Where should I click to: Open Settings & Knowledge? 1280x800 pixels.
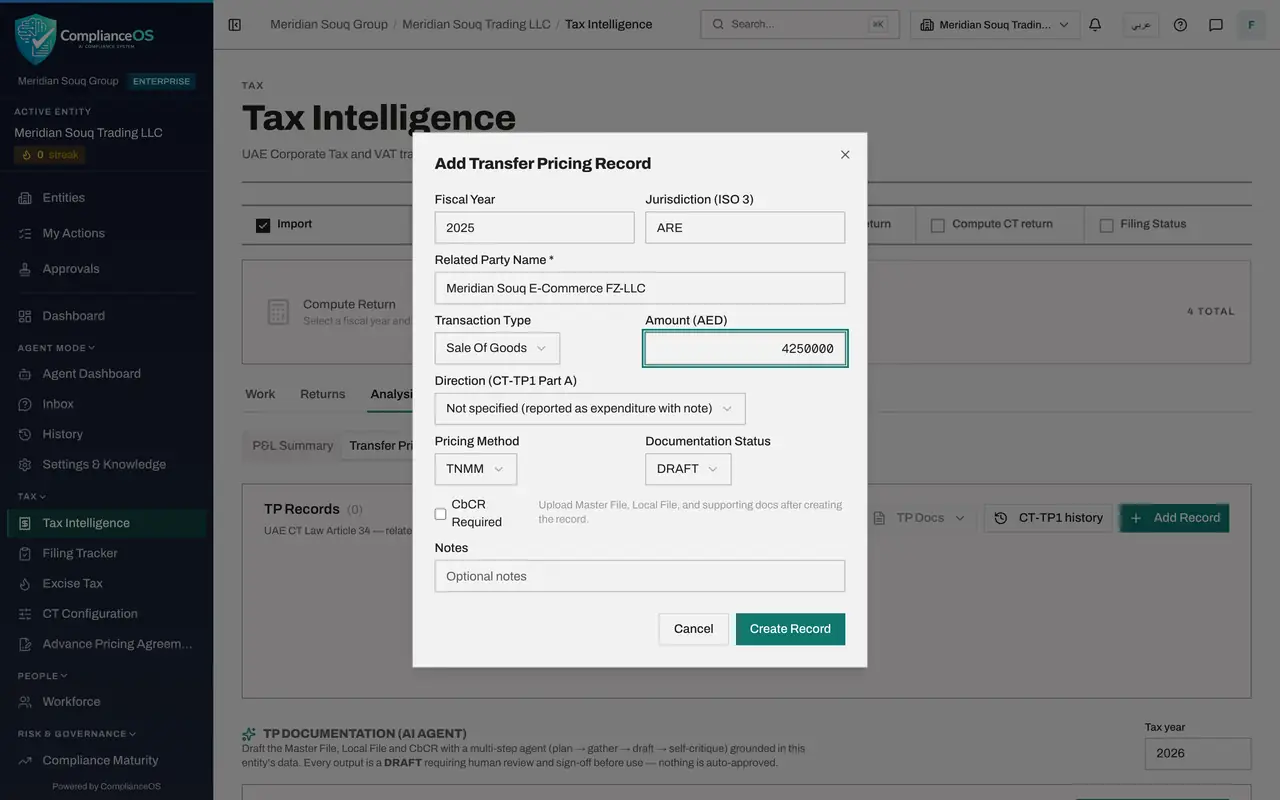(106, 464)
